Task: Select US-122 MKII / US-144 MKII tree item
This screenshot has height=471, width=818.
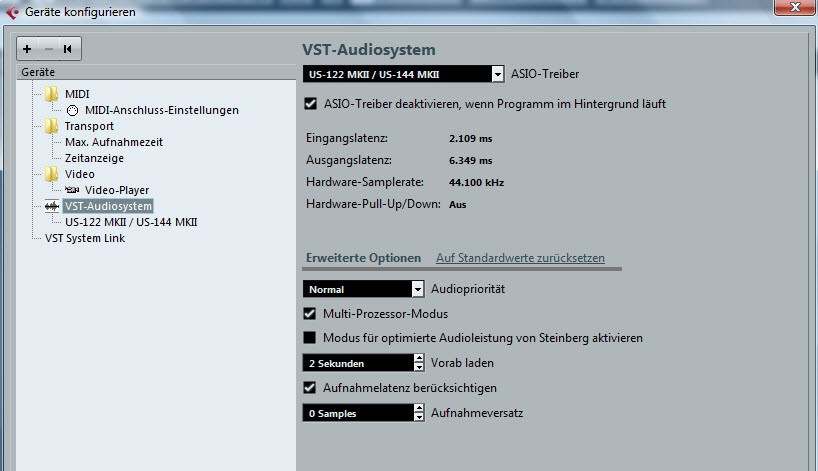Action: tap(131, 222)
